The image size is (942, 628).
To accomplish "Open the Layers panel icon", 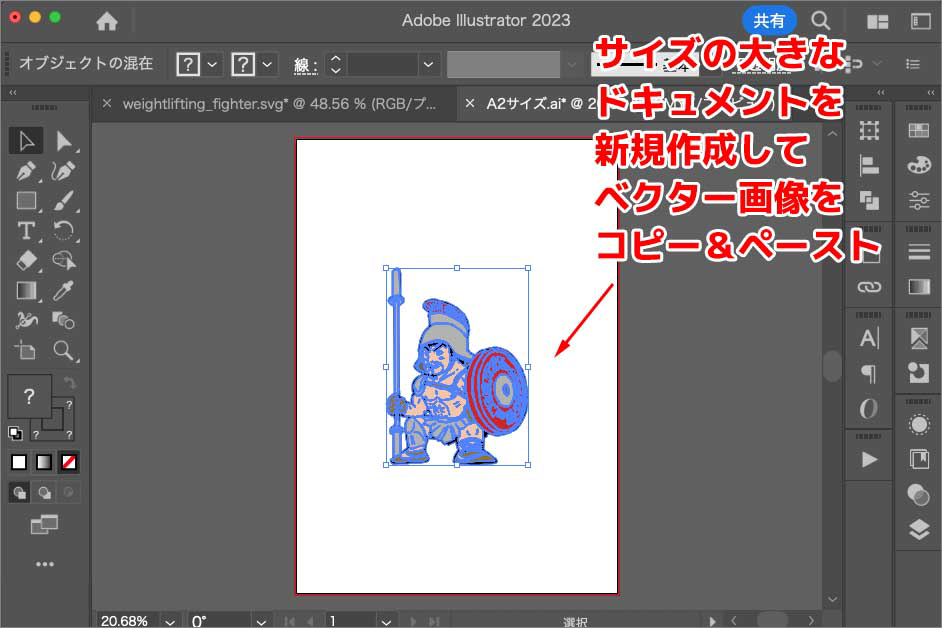I will [918, 531].
